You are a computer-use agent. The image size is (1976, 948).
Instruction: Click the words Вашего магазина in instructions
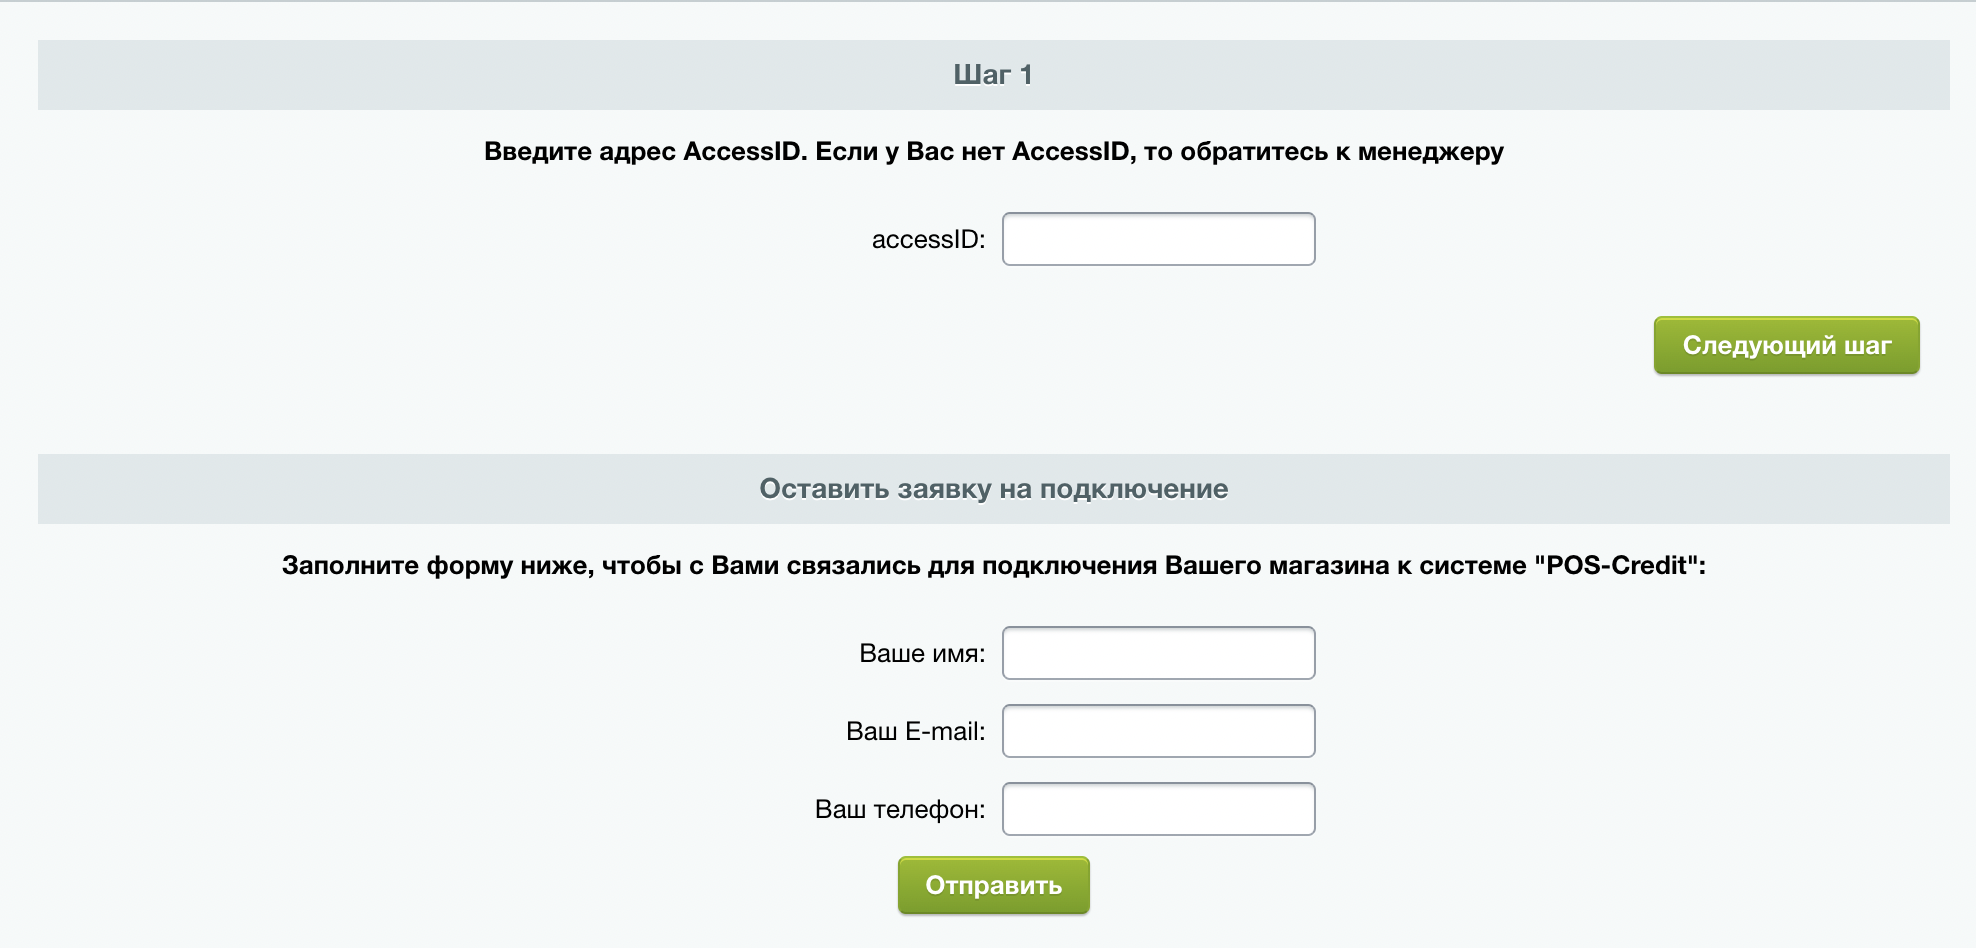pyautogui.click(x=1277, y=566)
